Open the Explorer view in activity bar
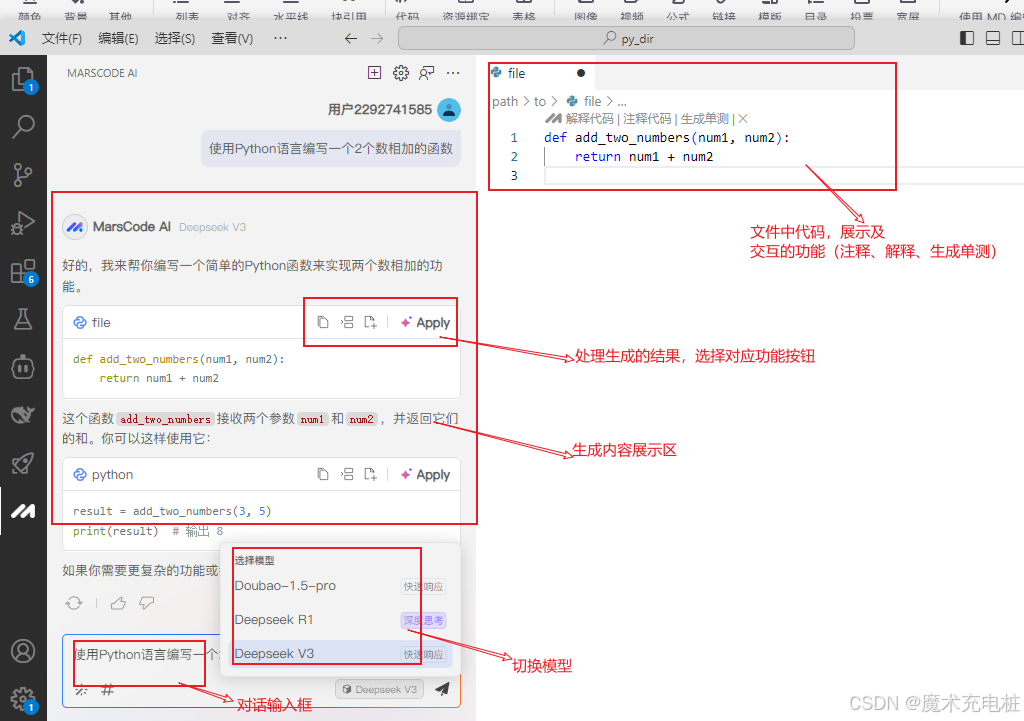This screenshot has height=721, width=1024. point(24,80)
